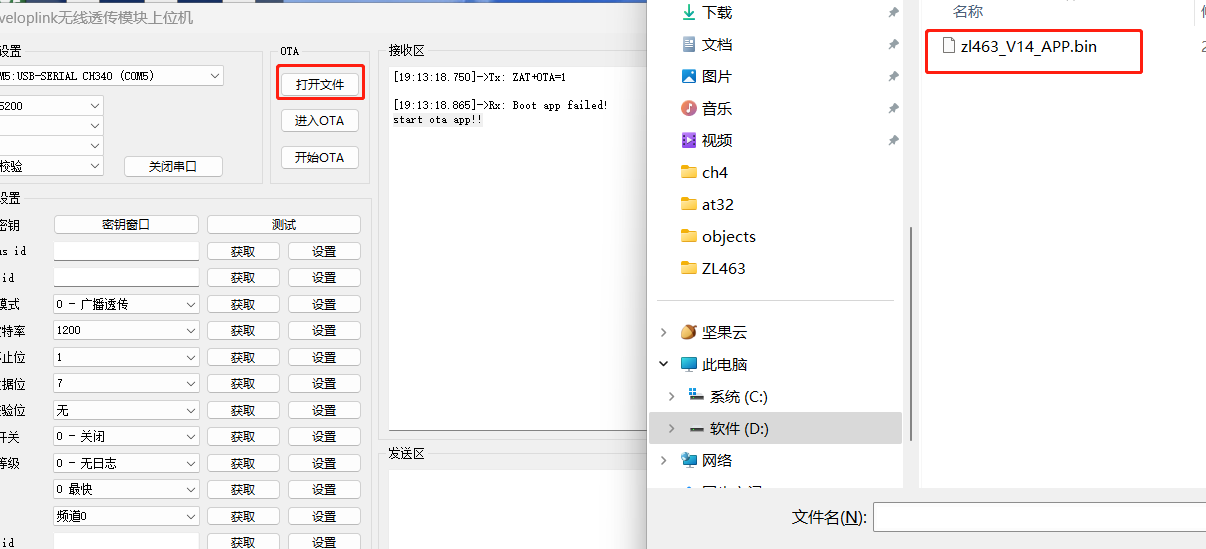1206x549 pixels.
Task: Expand the 坚果云 tree node
Action: [x=664, y=333]
